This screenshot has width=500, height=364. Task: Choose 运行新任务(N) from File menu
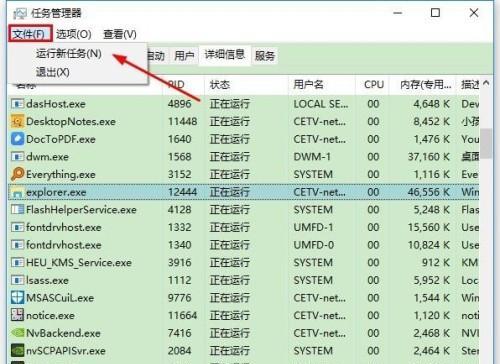(x=69, y=53)
